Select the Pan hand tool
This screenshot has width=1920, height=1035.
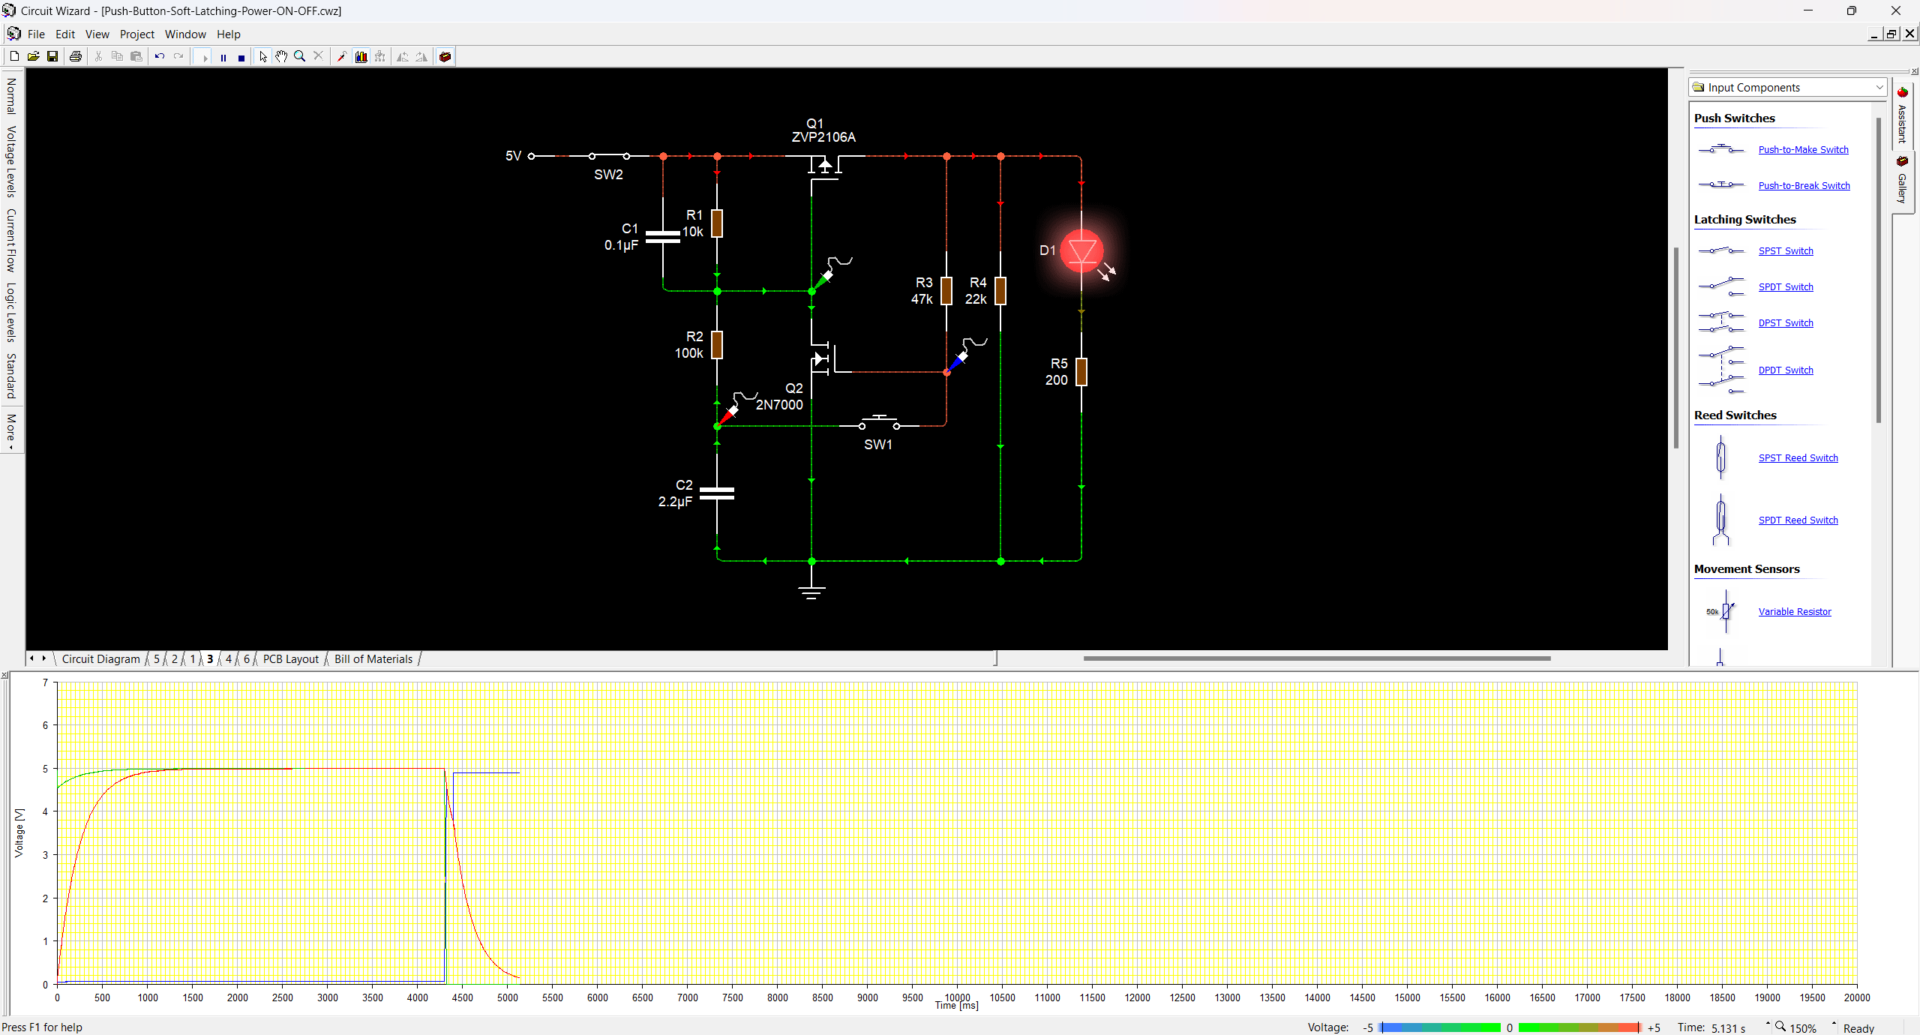[281, 56]
